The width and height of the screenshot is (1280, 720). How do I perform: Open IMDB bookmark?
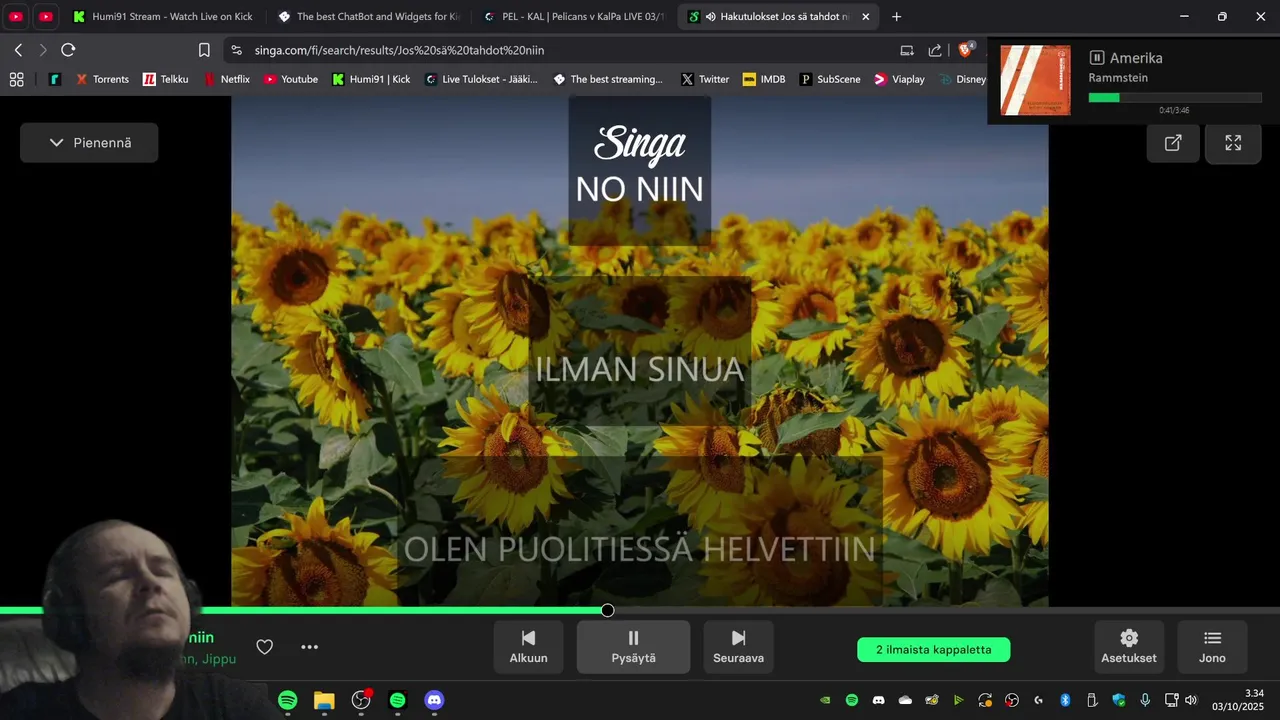coord(764,79)
